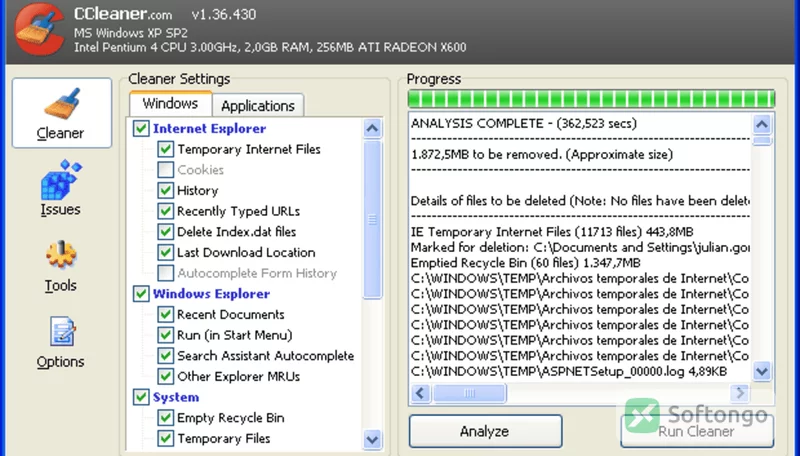Uncheck Last Download Location

click(x=165, y=252)
